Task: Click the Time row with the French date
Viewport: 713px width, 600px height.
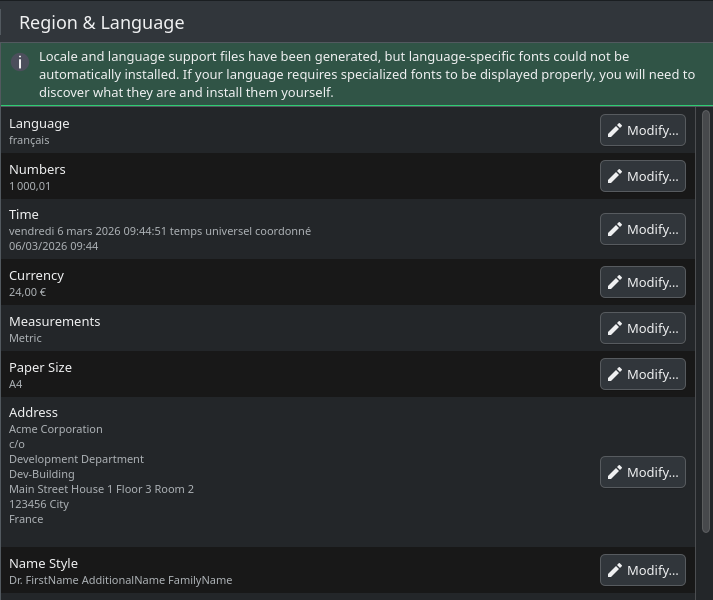Action: point(300,229)
